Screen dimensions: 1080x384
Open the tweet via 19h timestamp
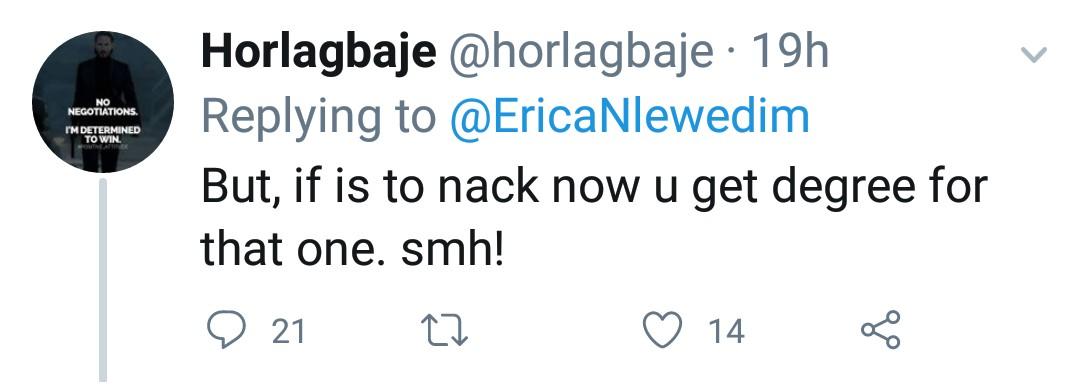[790, 52]
